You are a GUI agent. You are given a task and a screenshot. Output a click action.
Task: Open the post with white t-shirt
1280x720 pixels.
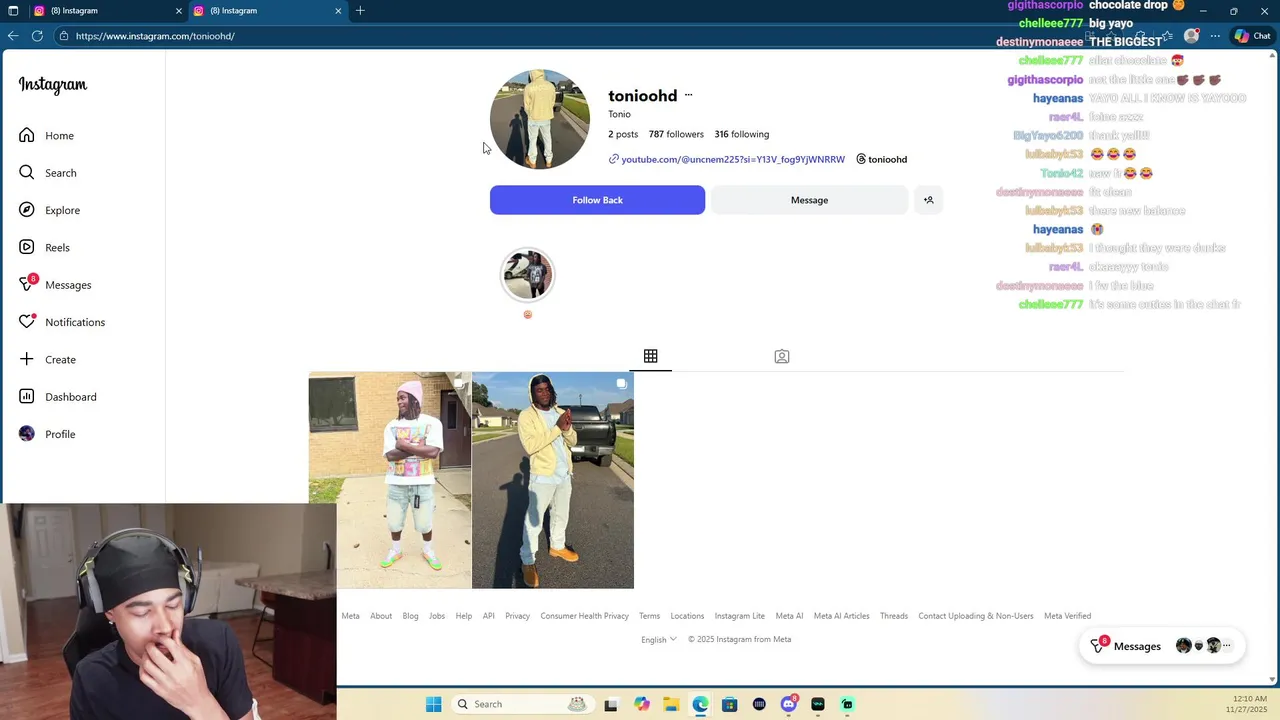pyautogui.click(x=390, y=480)
